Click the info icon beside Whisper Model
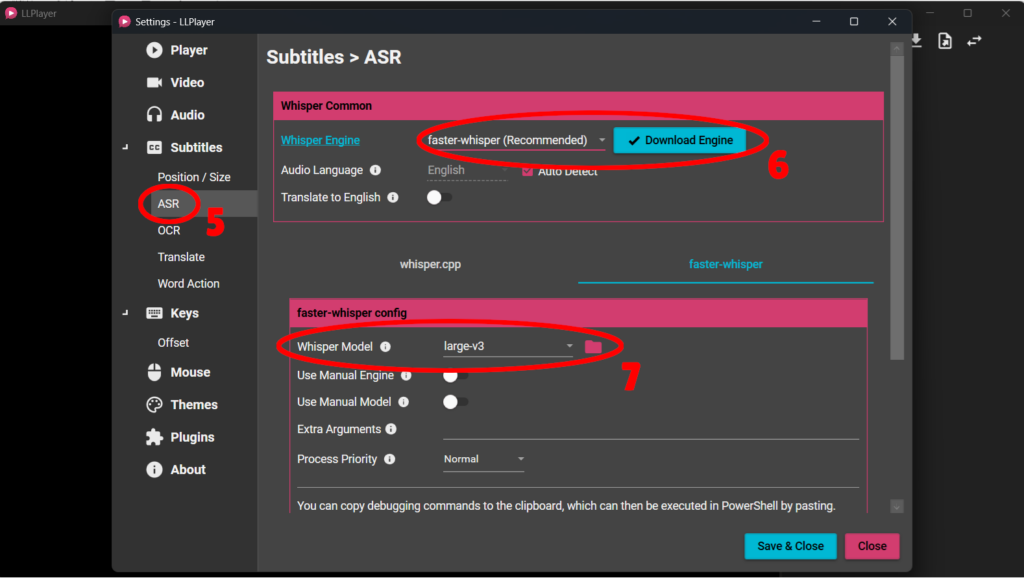Image resolution: width=1024 pixels, height=578 pixels. click(385, 347)
